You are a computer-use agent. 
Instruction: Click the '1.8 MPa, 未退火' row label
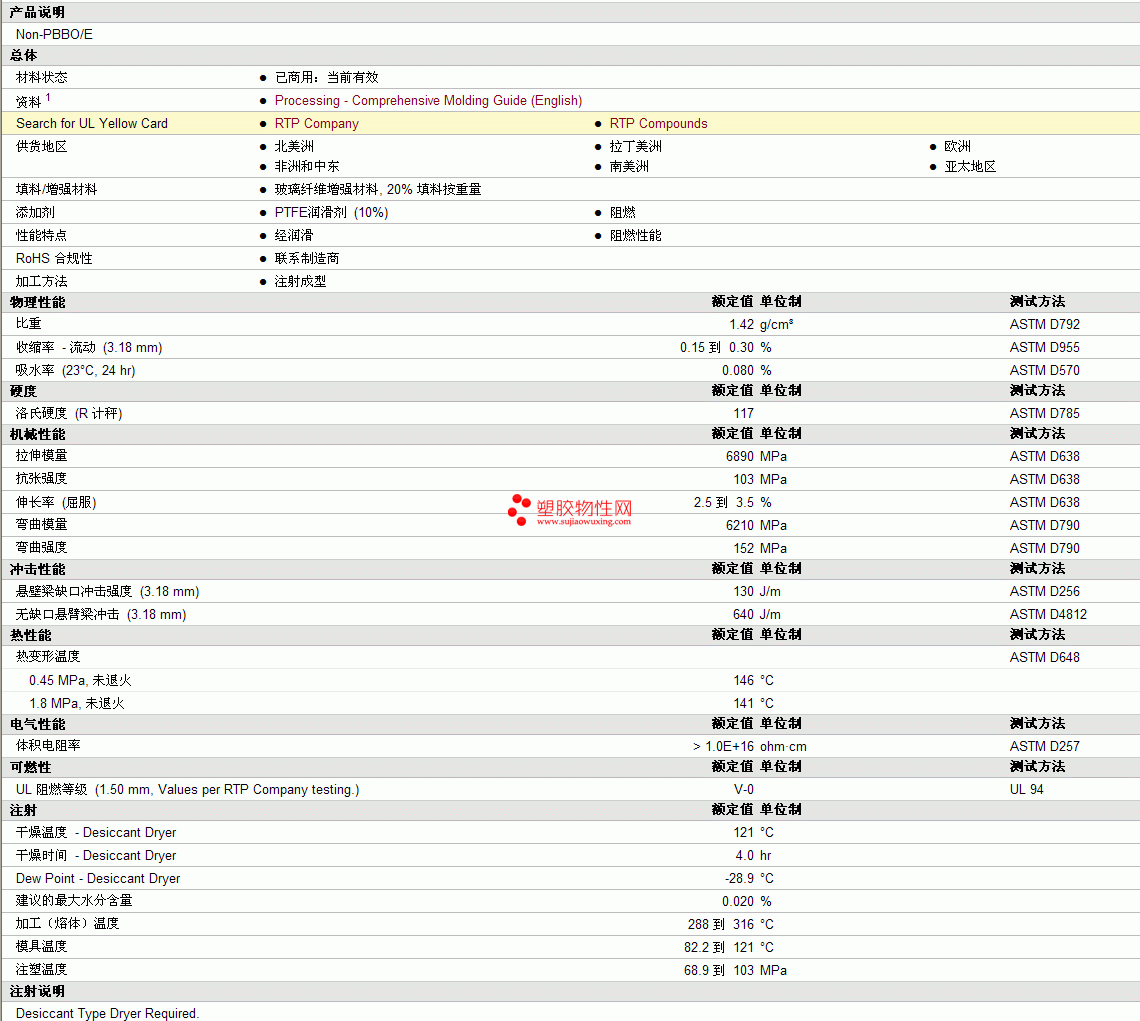coord(76,704)
